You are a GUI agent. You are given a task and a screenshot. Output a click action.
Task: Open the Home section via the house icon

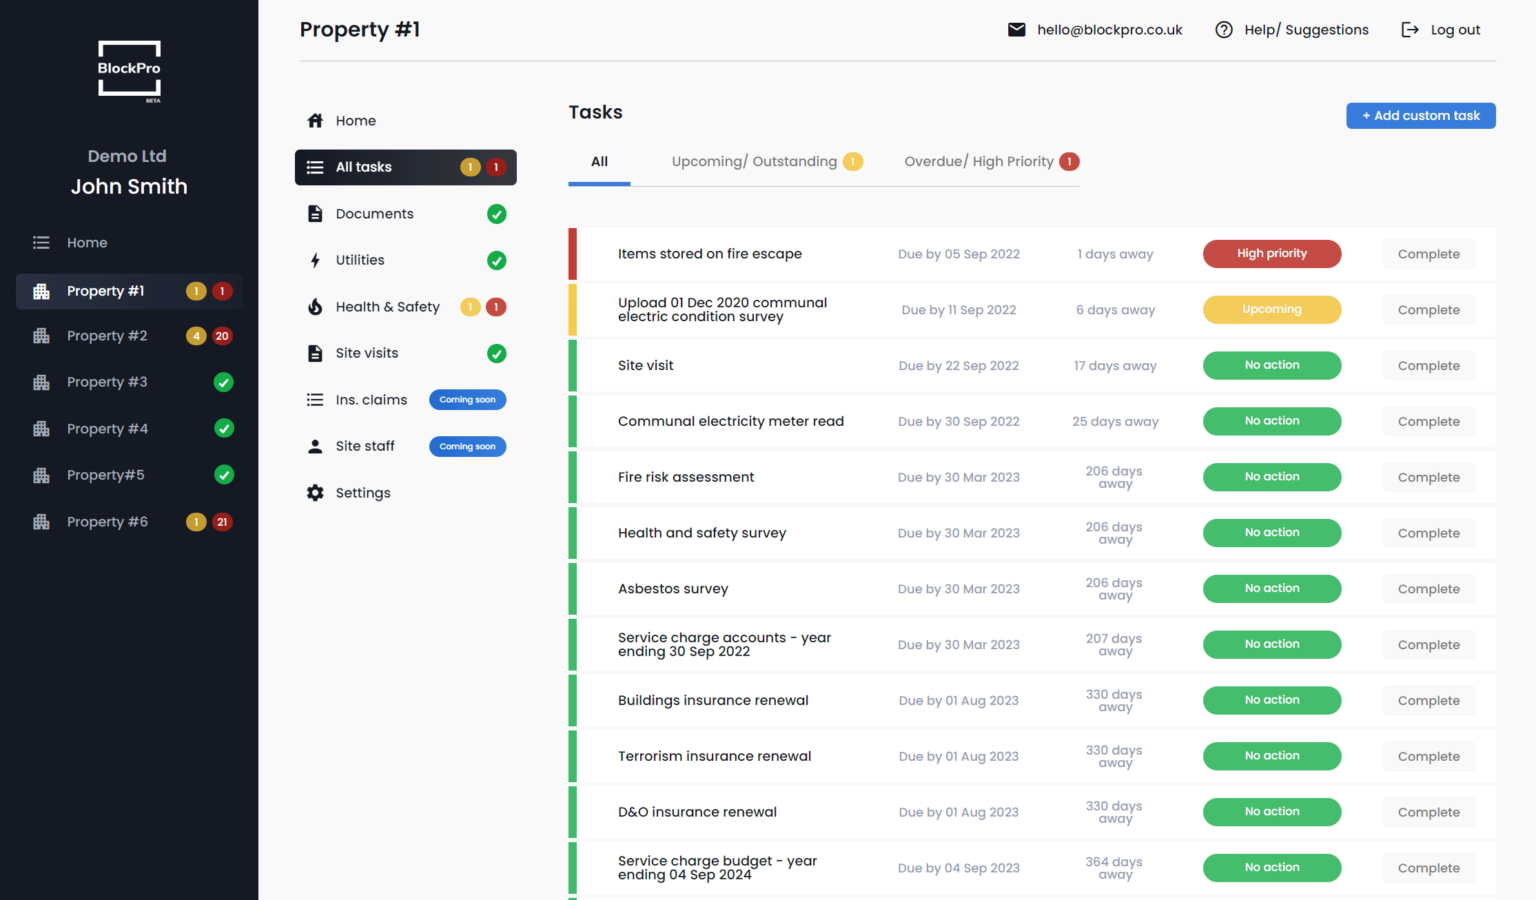(314, 120)
